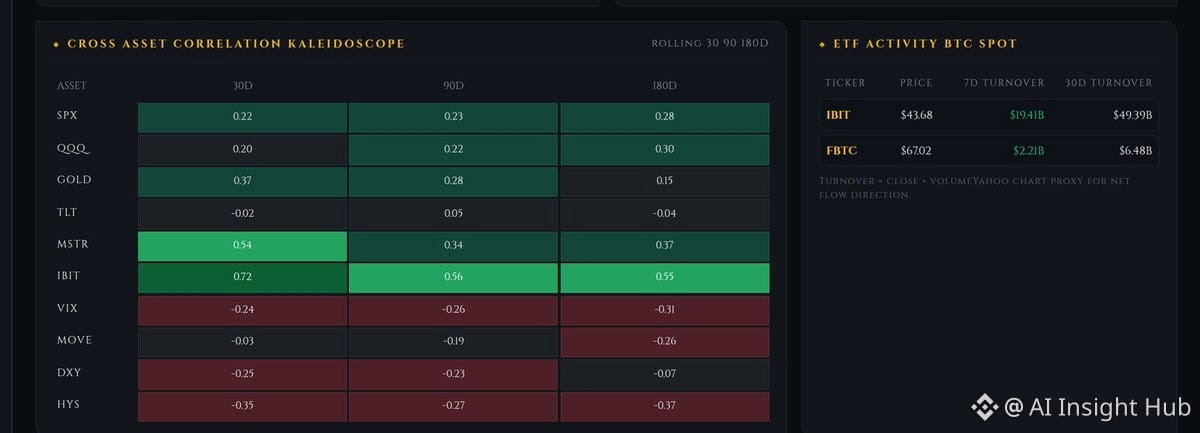1200x433 pixels.
Task: Open the FBTC ticker in ETF table
Action: (841, 151)
